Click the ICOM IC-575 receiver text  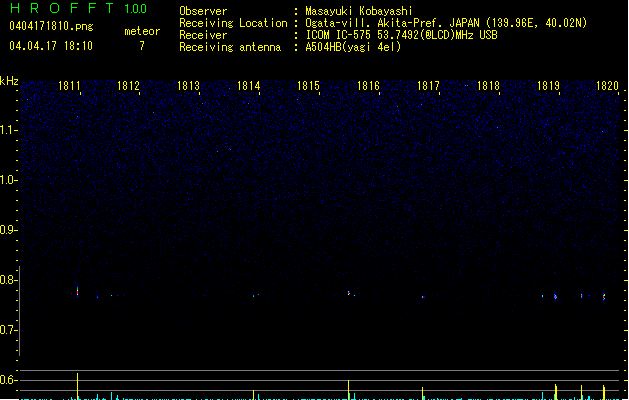point(401,35)
